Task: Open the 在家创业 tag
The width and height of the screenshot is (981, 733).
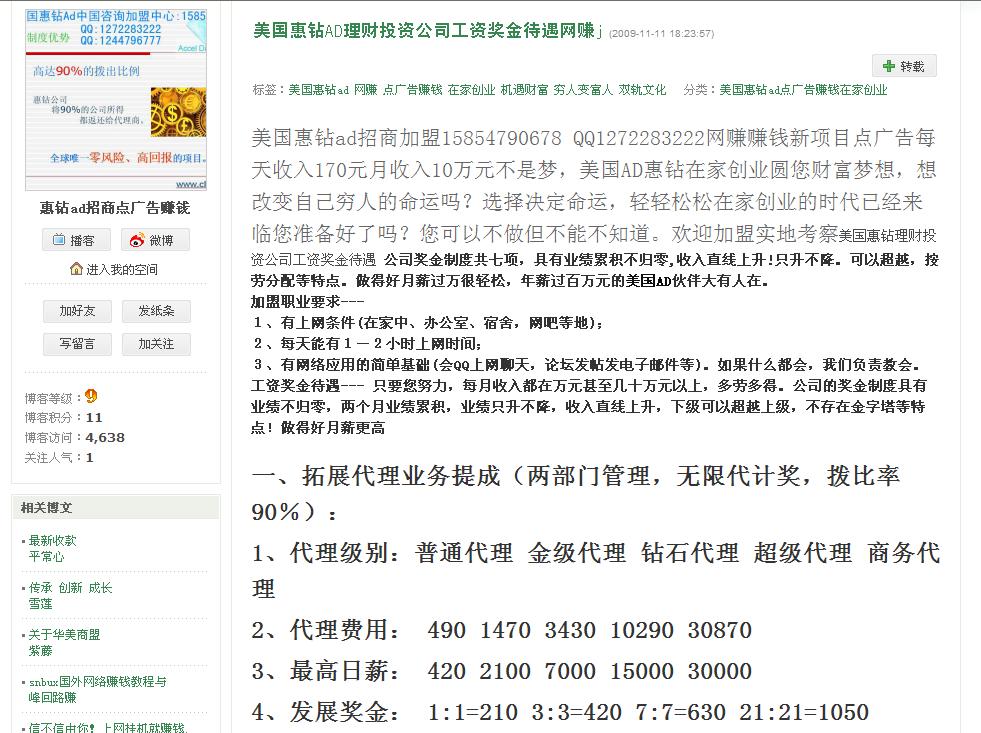Action: pos(472,90)
